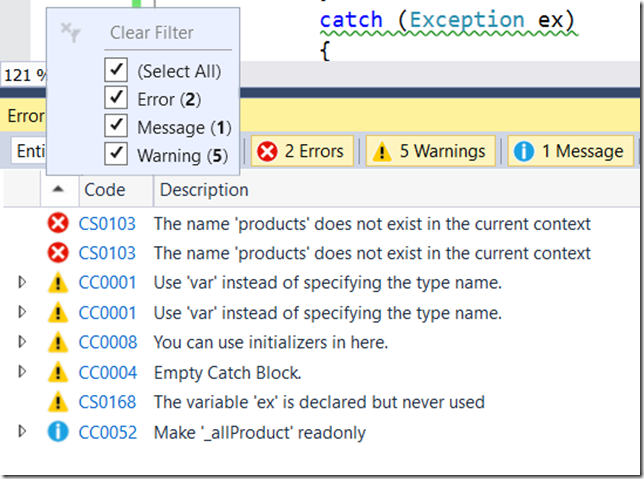Expand the CC0008 initializers warning row

point(22,342)
